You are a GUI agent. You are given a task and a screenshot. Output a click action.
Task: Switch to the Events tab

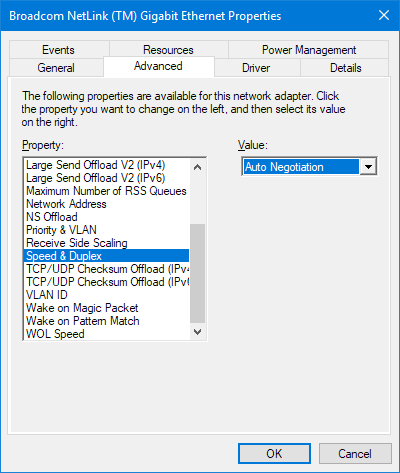pos(59,50)
